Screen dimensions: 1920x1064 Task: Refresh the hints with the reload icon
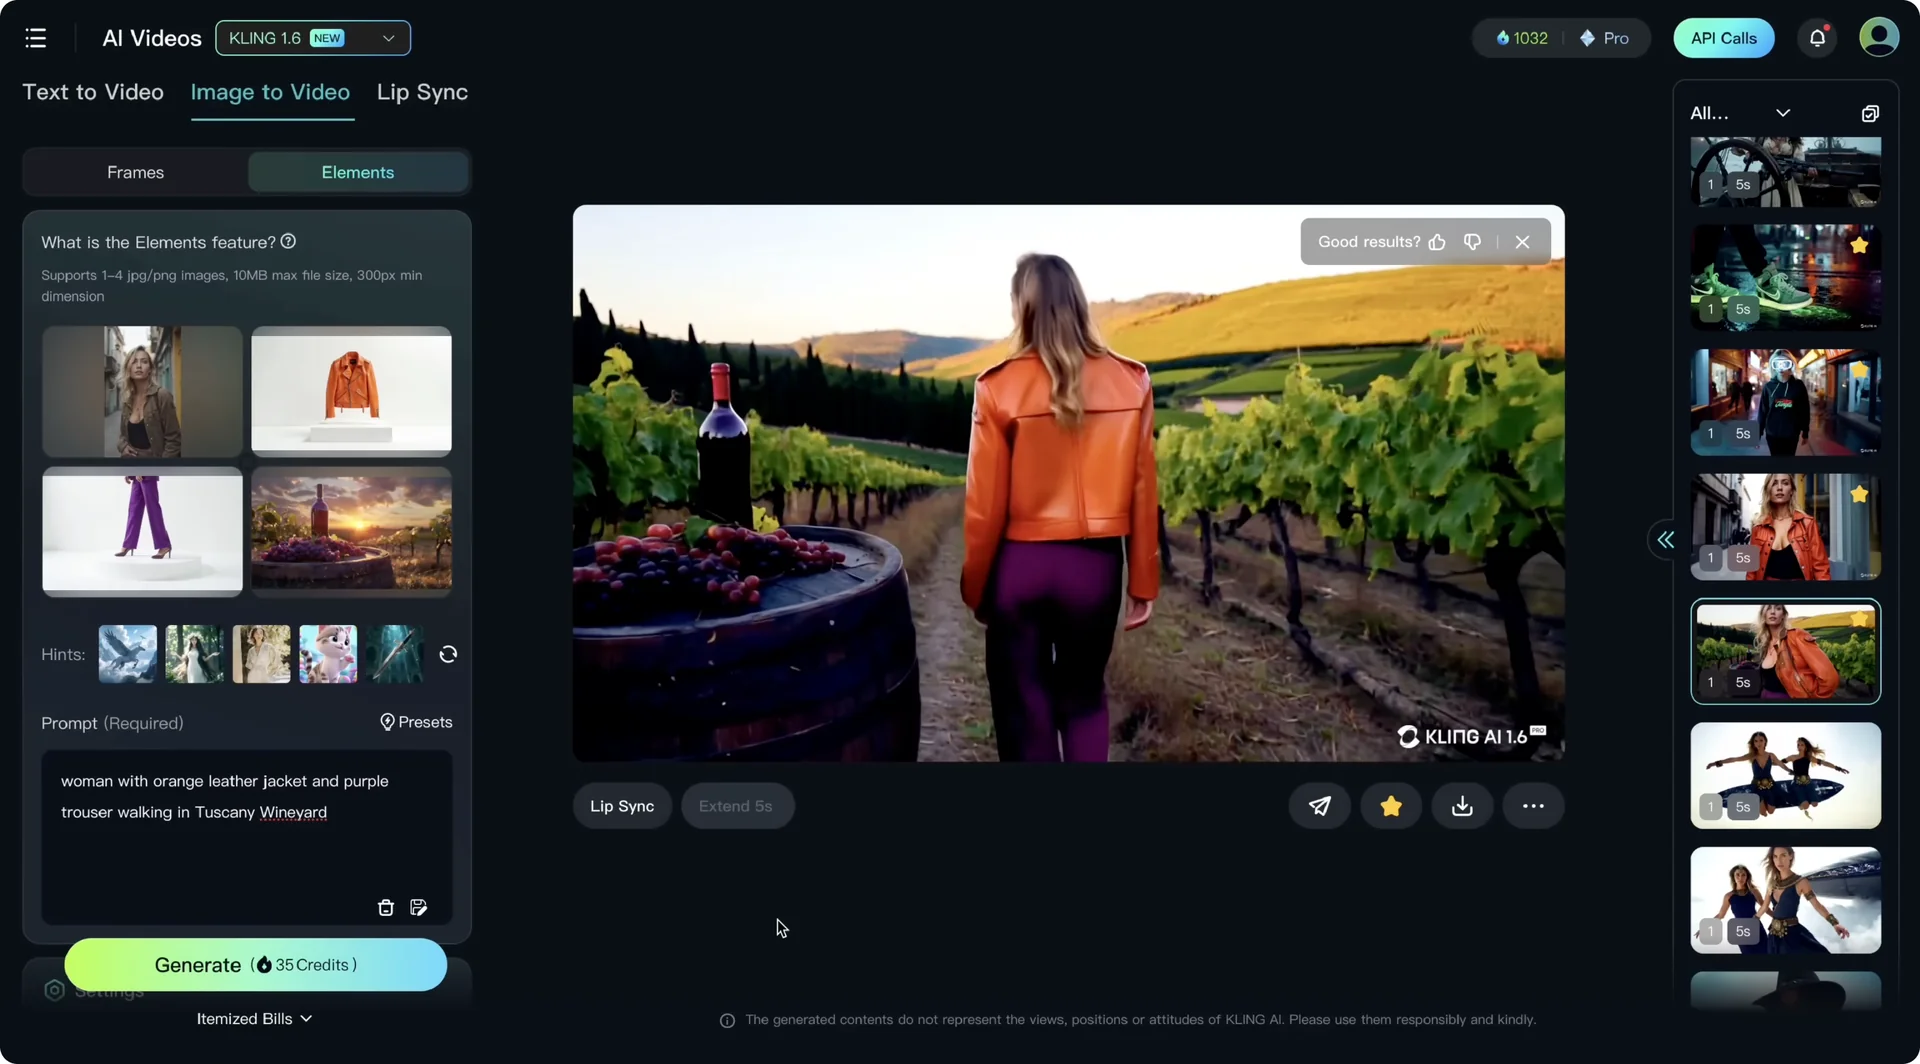tap(448, 654)
